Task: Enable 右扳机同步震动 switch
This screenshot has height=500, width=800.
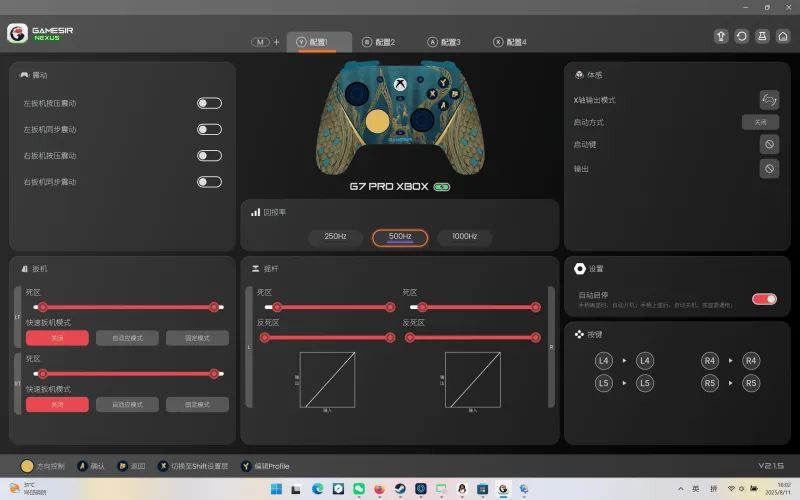Action: click(209, 182)
